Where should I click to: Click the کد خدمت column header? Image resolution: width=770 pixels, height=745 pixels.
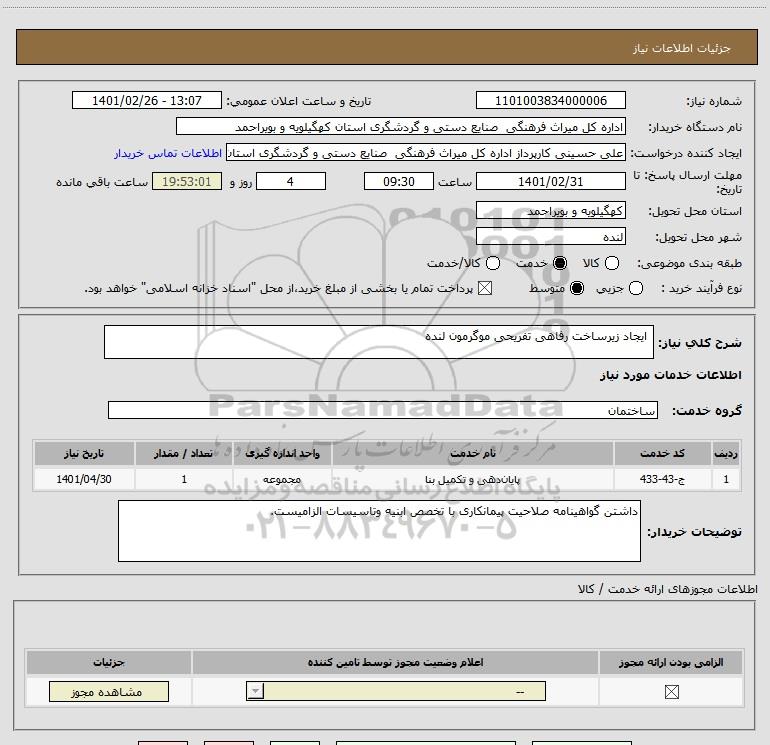(x=662, y=453)
